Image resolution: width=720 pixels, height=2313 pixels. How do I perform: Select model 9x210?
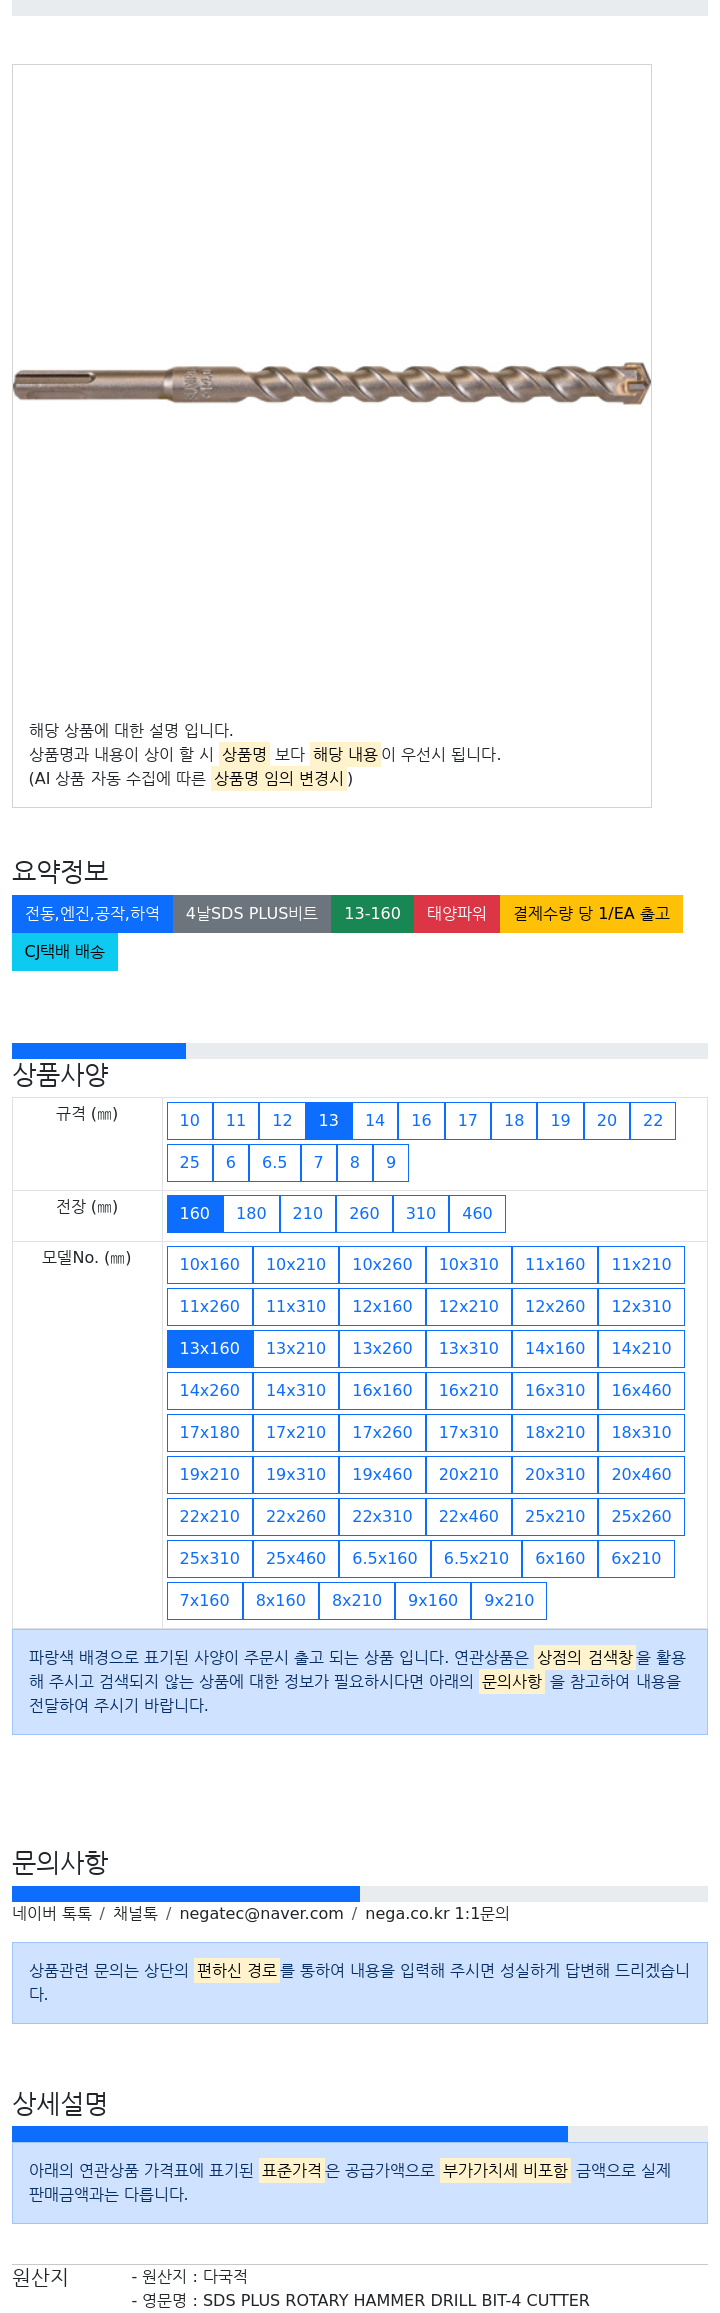[509, 1600]
